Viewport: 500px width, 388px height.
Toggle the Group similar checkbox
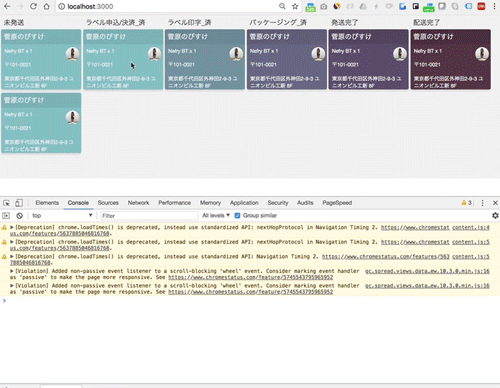click(237, 216)
